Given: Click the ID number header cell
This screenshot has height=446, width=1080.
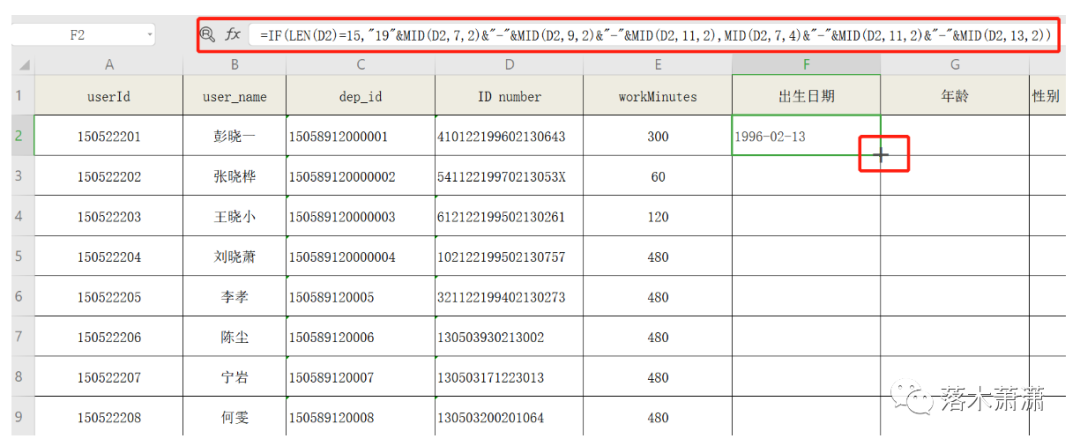Looking at the screenshot, I should 509,96.
